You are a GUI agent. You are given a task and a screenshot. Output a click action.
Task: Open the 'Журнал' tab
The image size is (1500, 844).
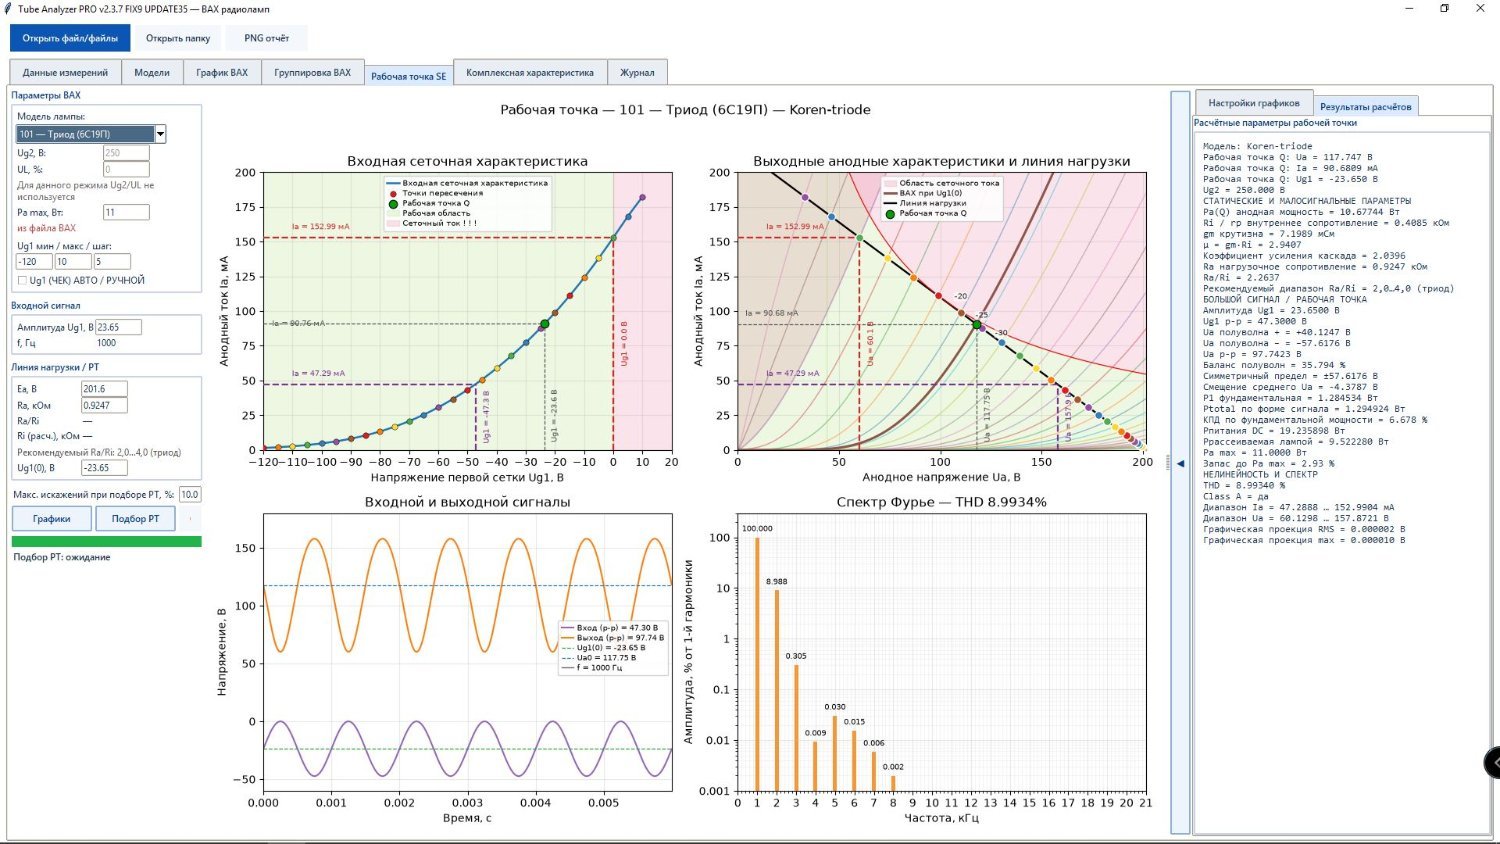(x=637, y=72)
